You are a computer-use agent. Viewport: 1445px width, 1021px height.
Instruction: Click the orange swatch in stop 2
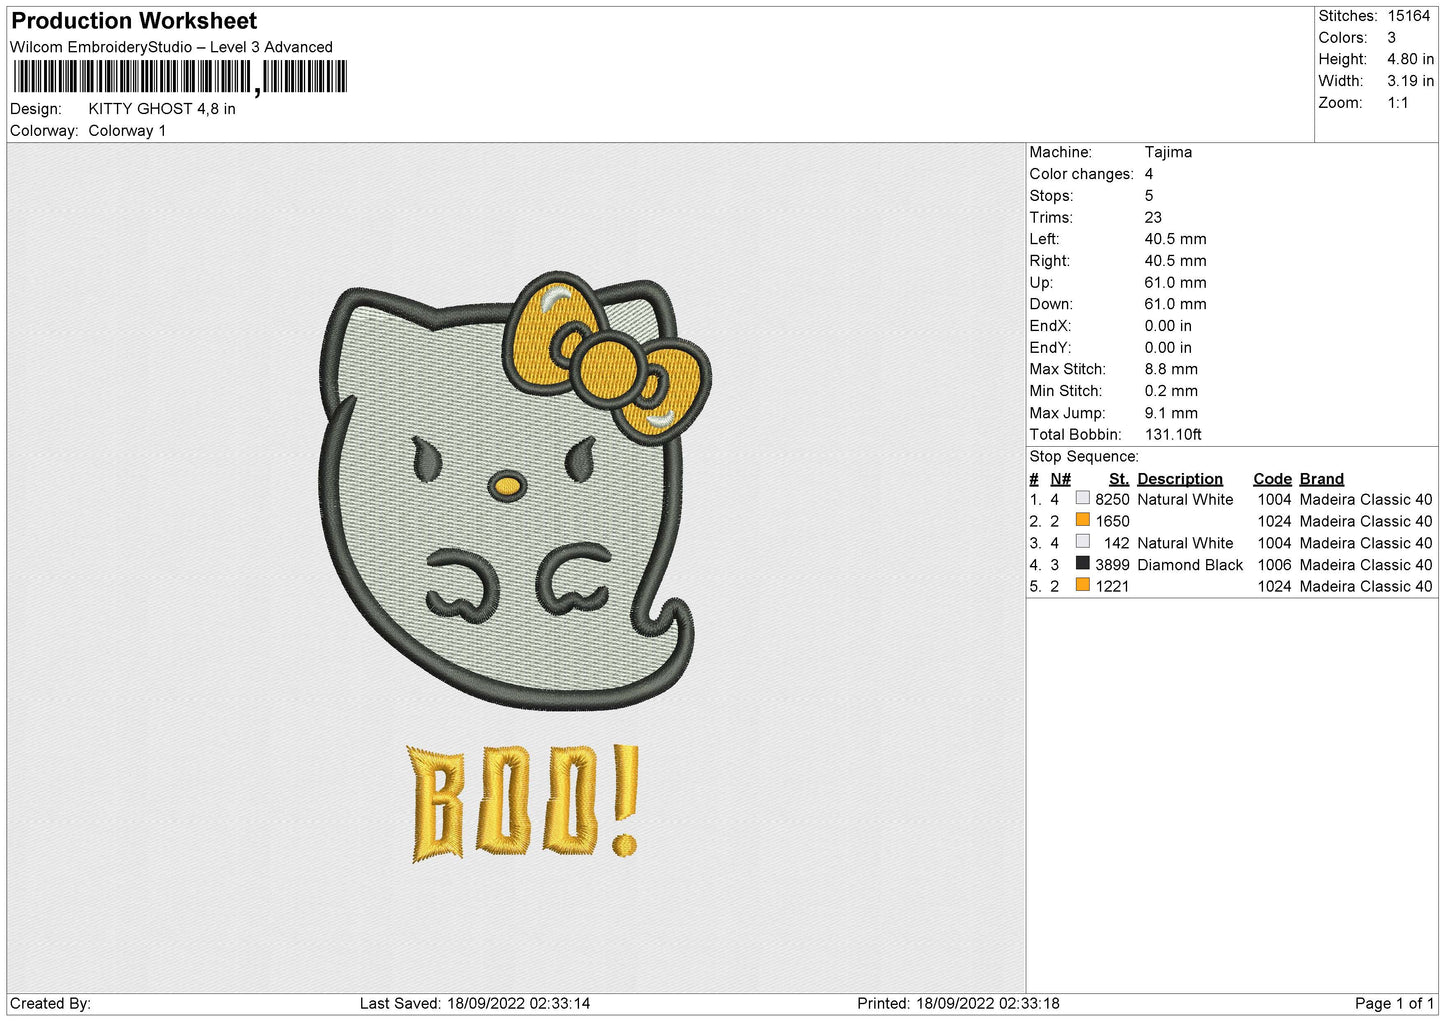pos(1082,520)
